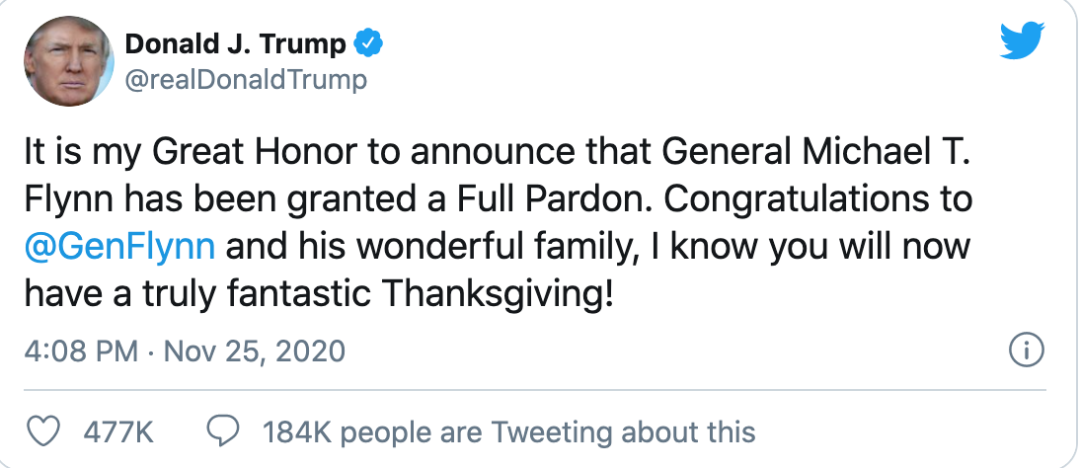Open the tweet info circle icon

(1026, 352)
